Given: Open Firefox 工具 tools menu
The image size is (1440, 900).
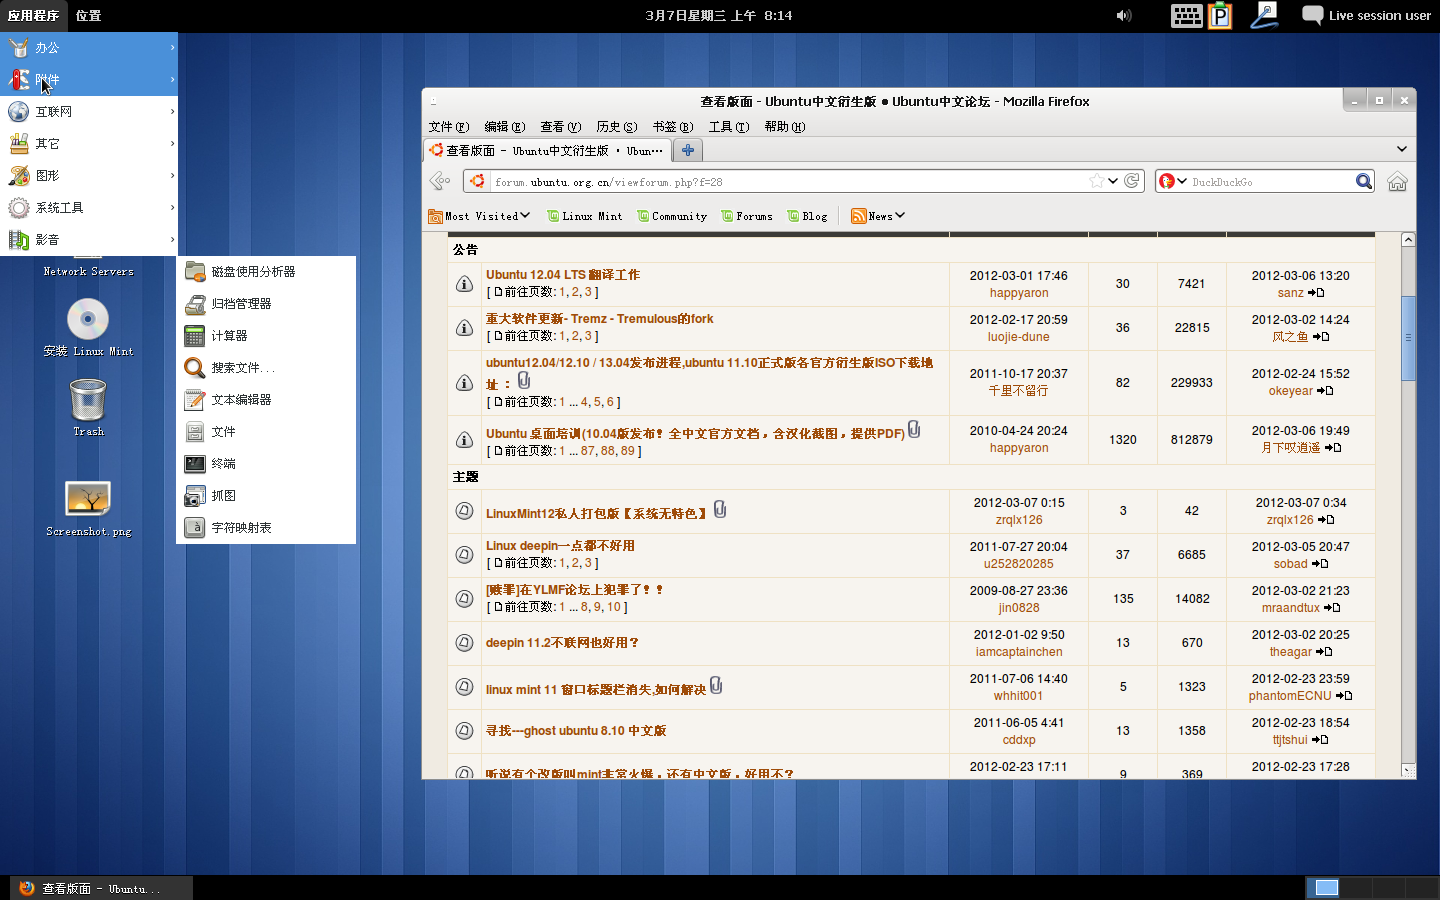Looking at the screenshot, I should coord(728,127).
